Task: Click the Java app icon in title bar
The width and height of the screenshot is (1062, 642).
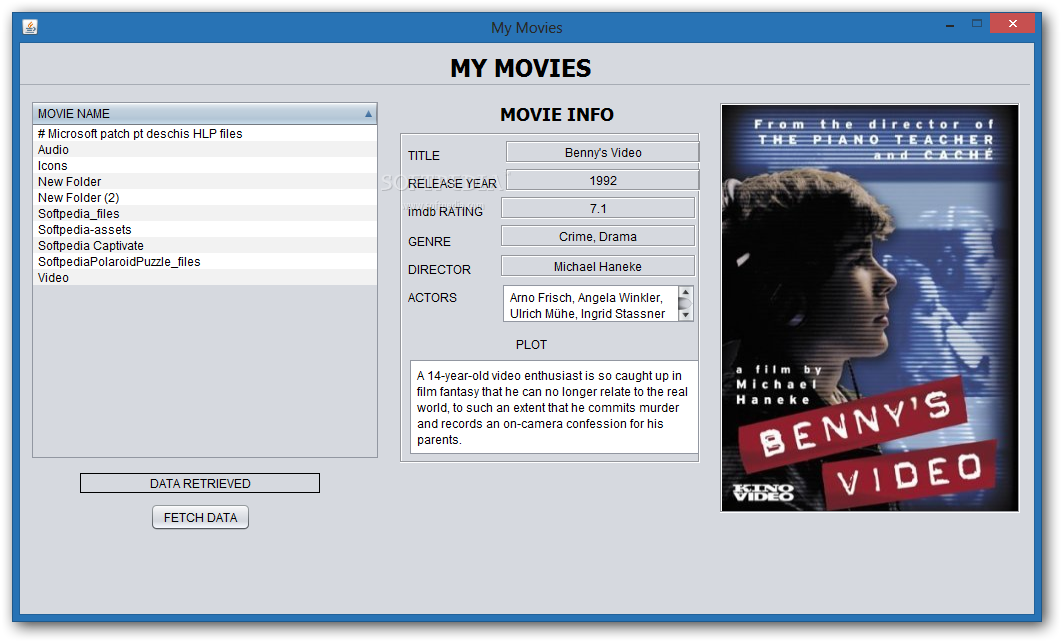Action: point(30,27)
